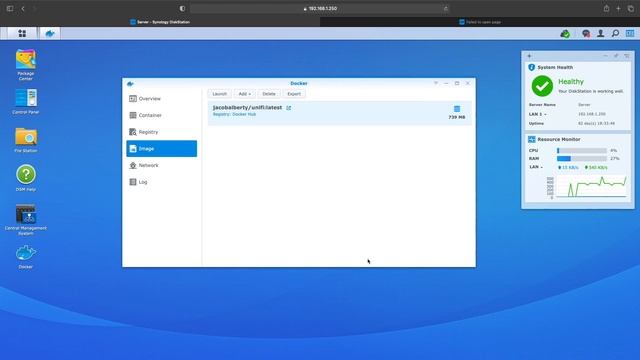
Task: Click the Export button
Action: pos(294,94)
